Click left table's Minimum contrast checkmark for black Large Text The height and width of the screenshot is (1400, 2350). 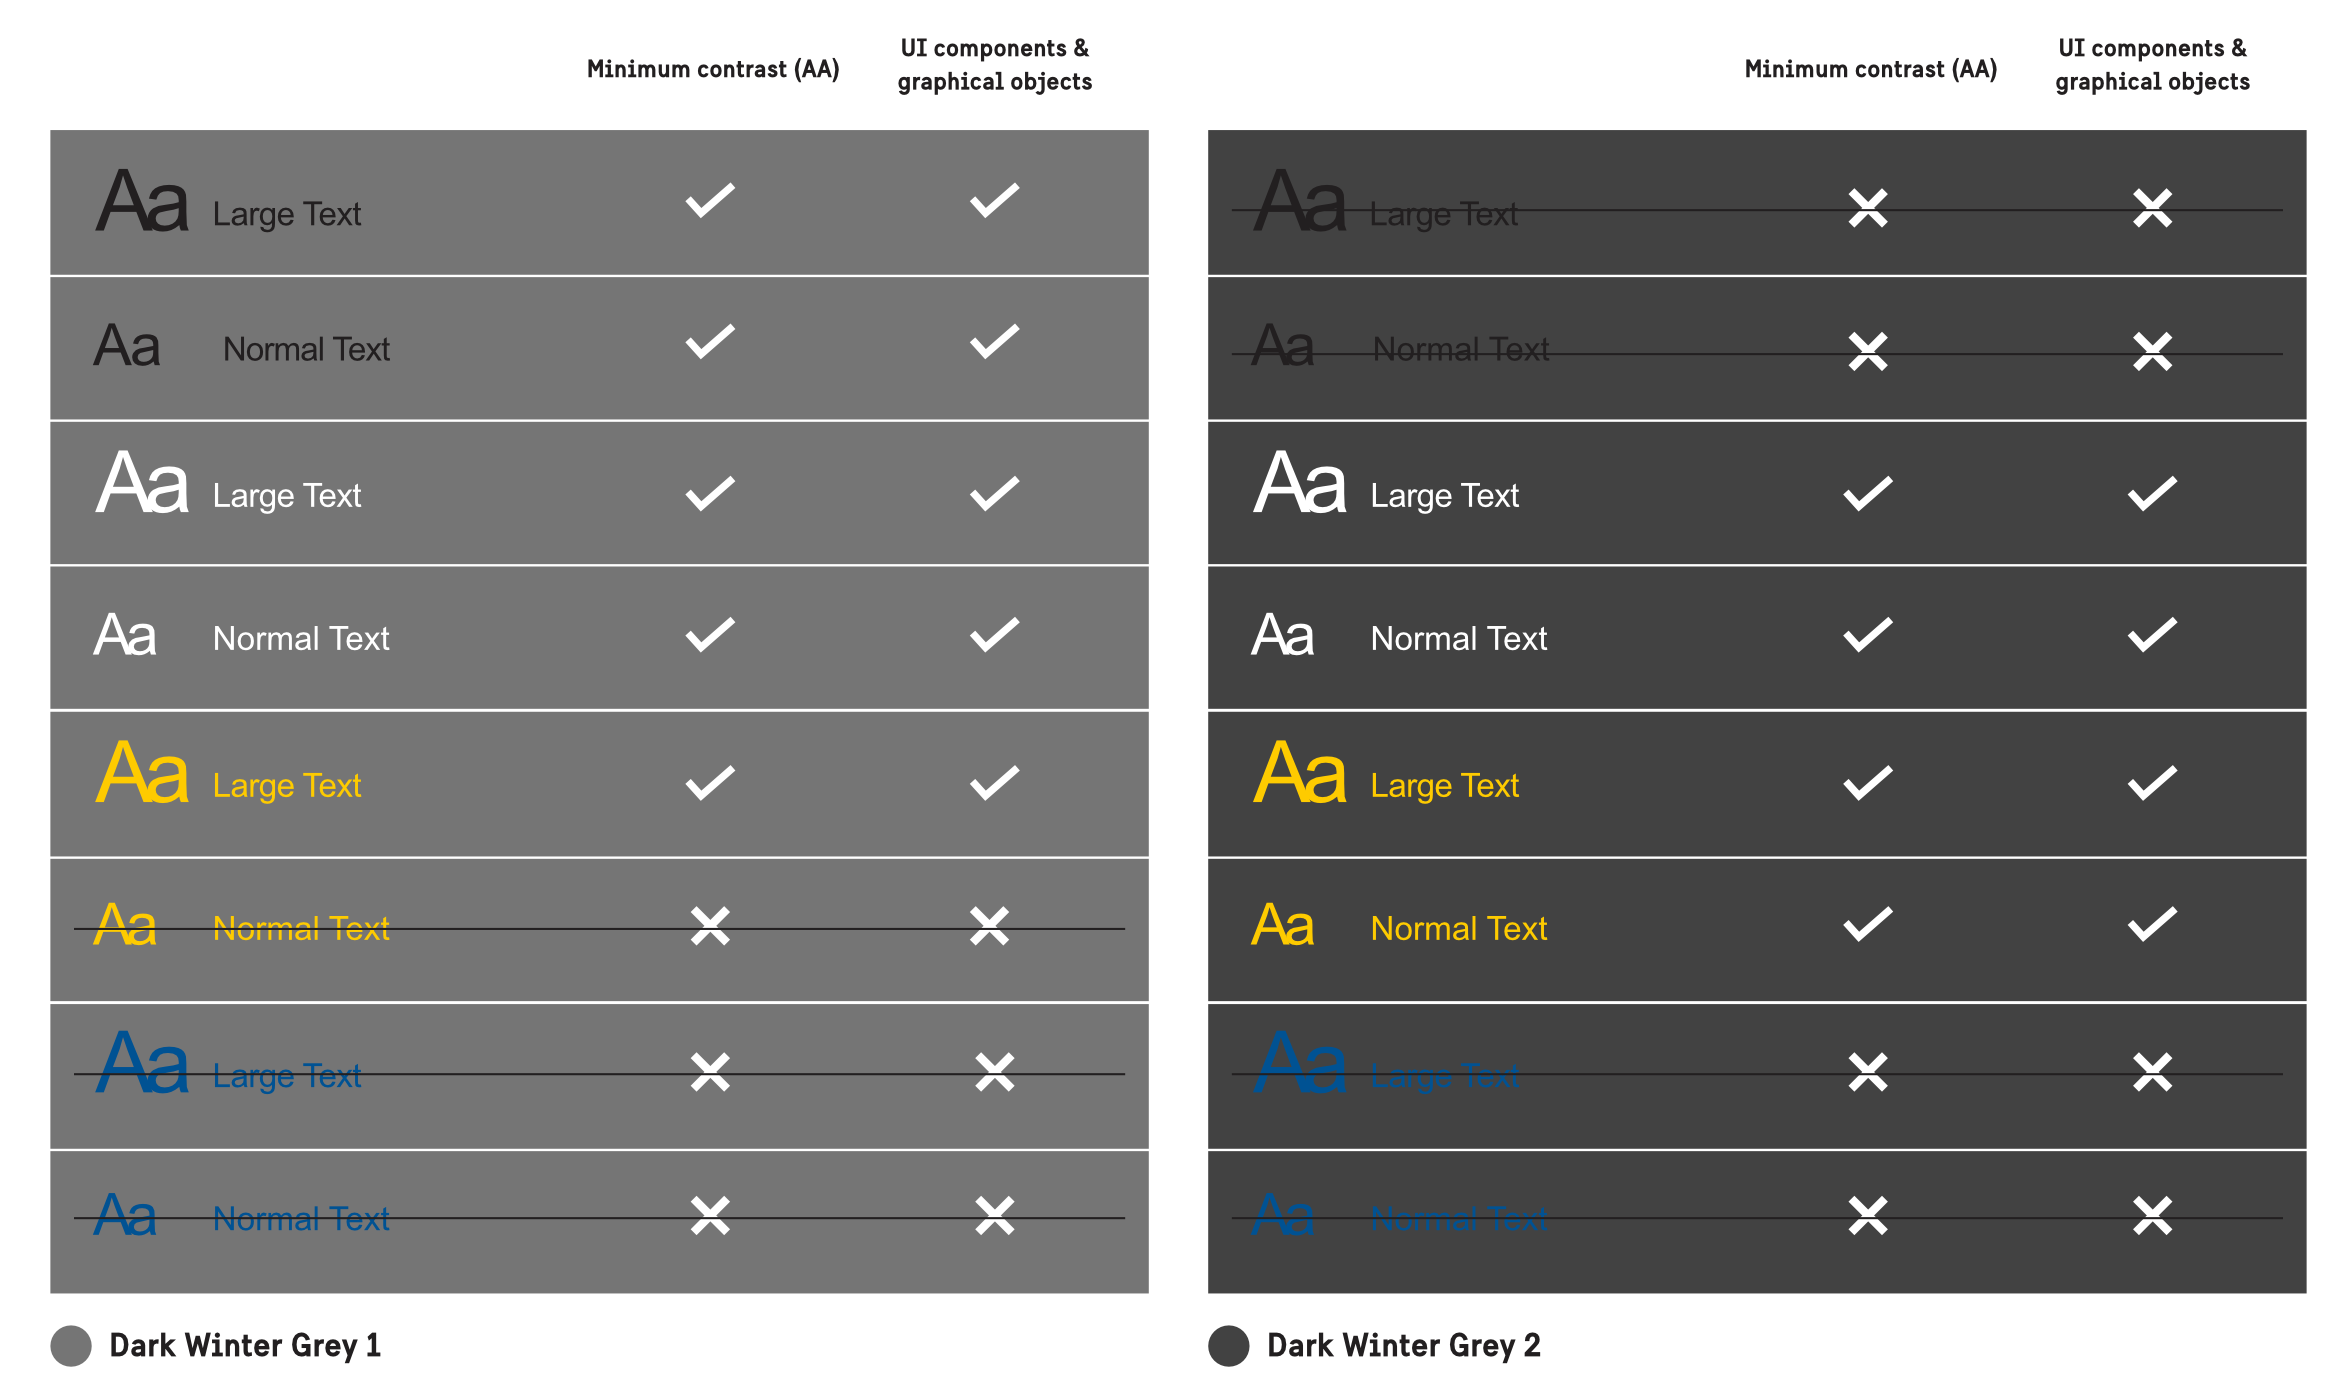click(x=710, y=201)
